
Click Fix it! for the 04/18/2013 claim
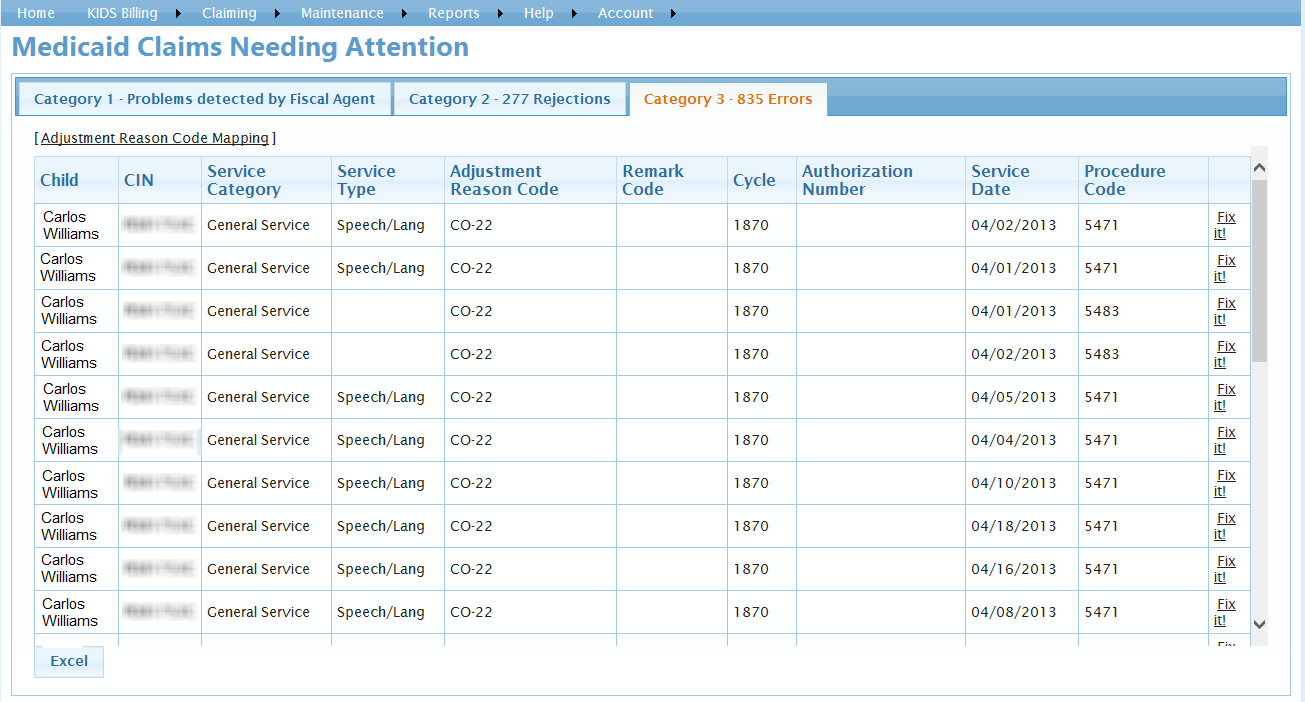tap(1225, 526)
